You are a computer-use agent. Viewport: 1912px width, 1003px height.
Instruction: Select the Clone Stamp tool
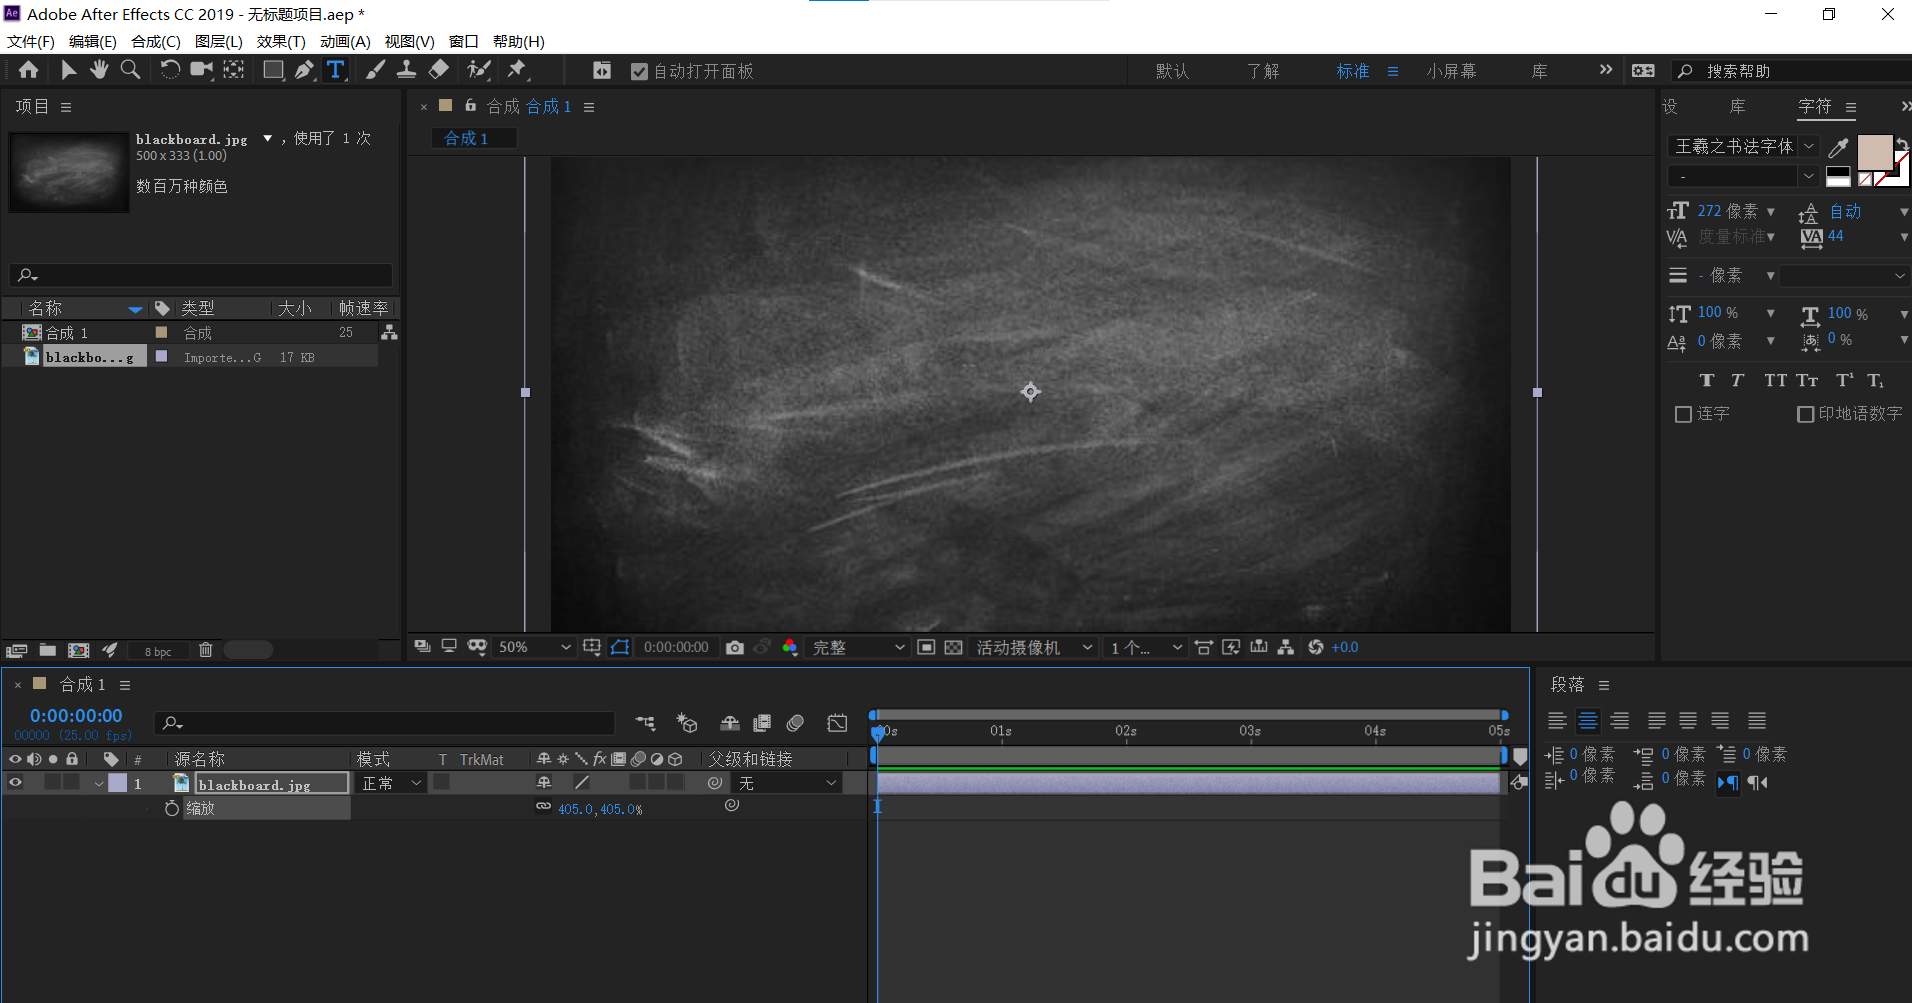(407, 70)
